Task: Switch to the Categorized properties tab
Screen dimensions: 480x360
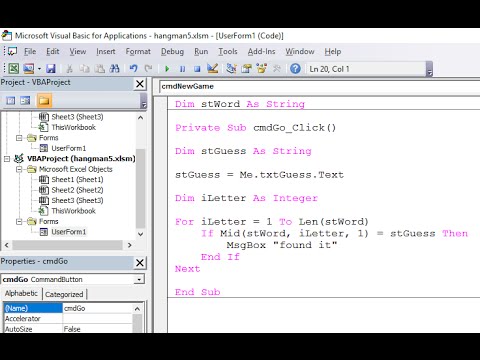Action: click(64, 294)
